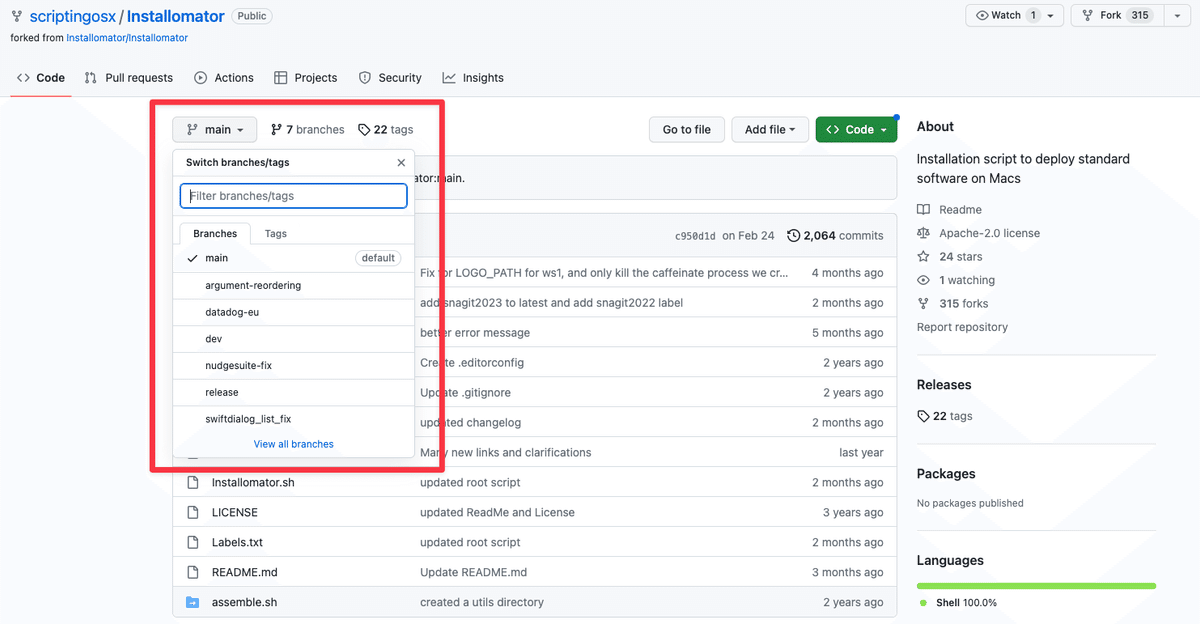The height and width of the screenshot is (624, 1200).
Task: Open README.md file
Action: pos(245,572)
